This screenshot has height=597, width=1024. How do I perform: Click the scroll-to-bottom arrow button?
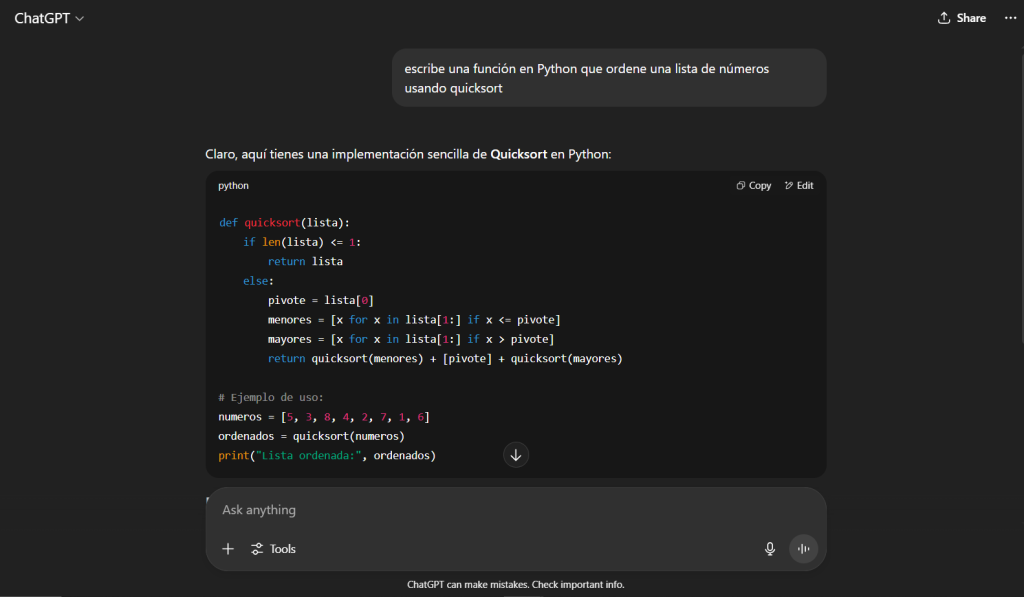point(516,455)
